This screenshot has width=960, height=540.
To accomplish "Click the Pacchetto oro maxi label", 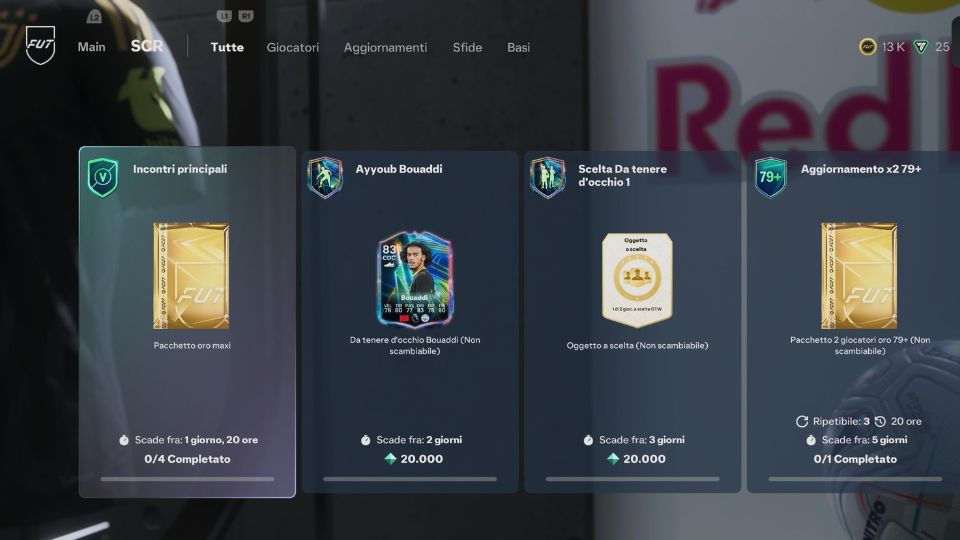I will [x=192, y=345].
